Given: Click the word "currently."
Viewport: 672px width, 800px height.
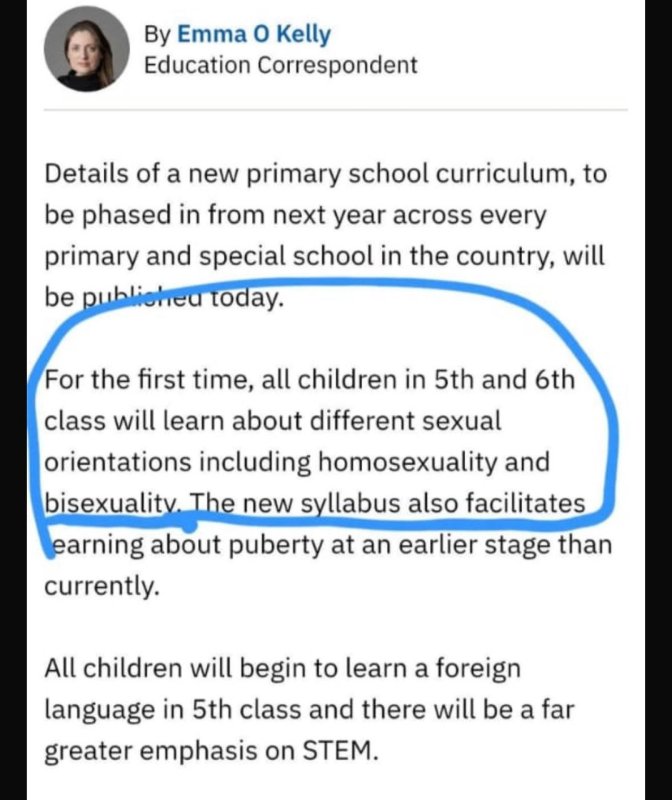Looking at the screenshot, I should pyautogui.click(x=101, y=587).
